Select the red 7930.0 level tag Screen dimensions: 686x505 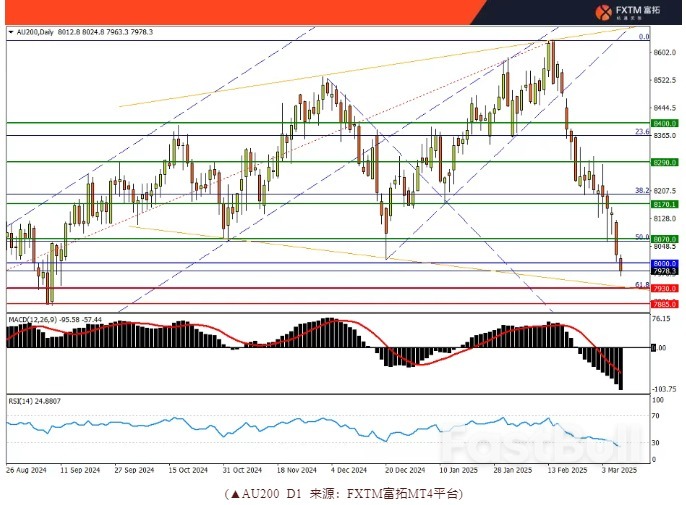(x=638, y=288)
